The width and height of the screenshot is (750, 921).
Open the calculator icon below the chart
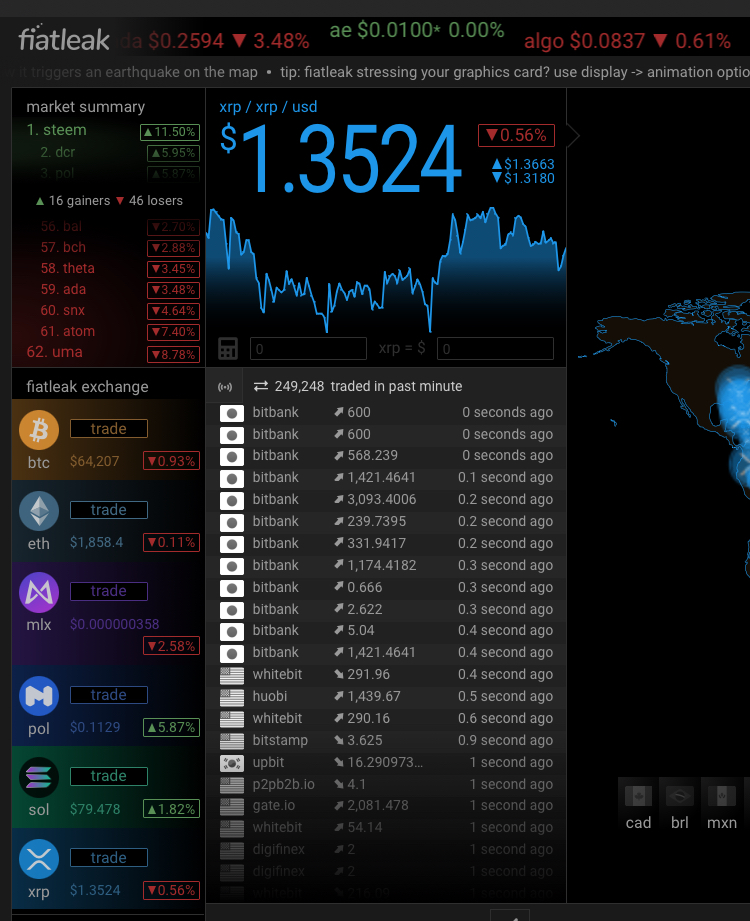pos(228,348)
